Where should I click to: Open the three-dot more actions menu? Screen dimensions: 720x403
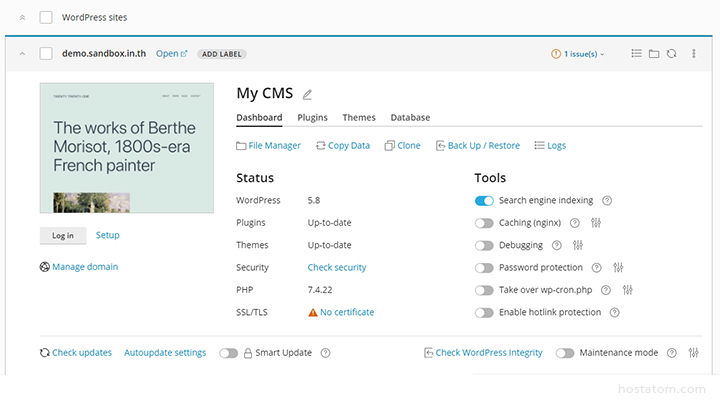click(695, 53)
